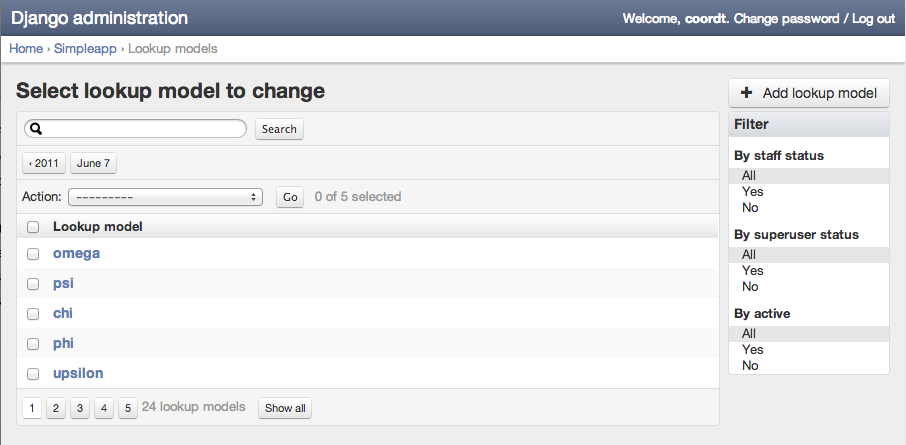This screenshot has height=445, width=906.
Task: Show only active Yes entries
Action: [x=752, y=350]
